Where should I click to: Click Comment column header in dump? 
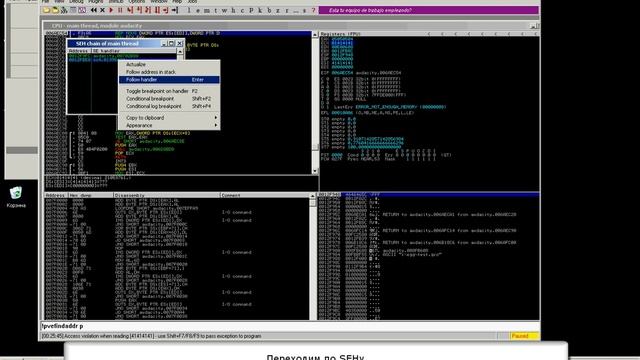point(265,195)
